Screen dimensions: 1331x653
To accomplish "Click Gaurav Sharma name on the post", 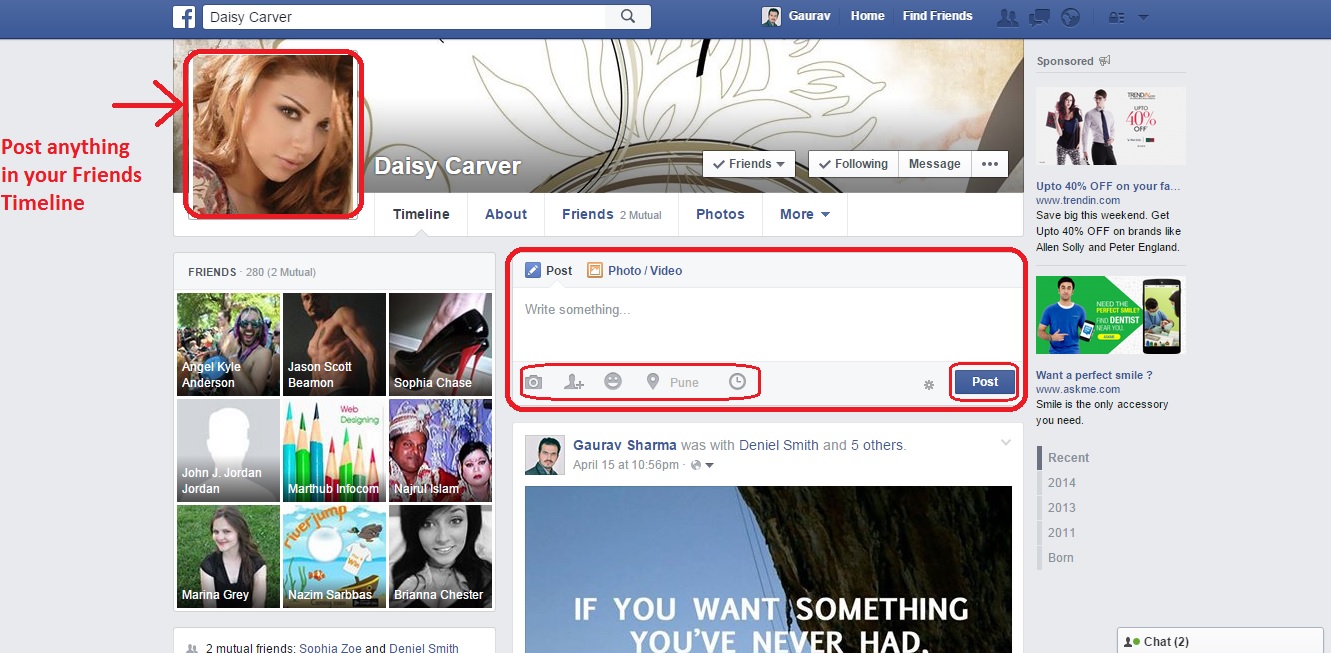I will pos(625,445).
